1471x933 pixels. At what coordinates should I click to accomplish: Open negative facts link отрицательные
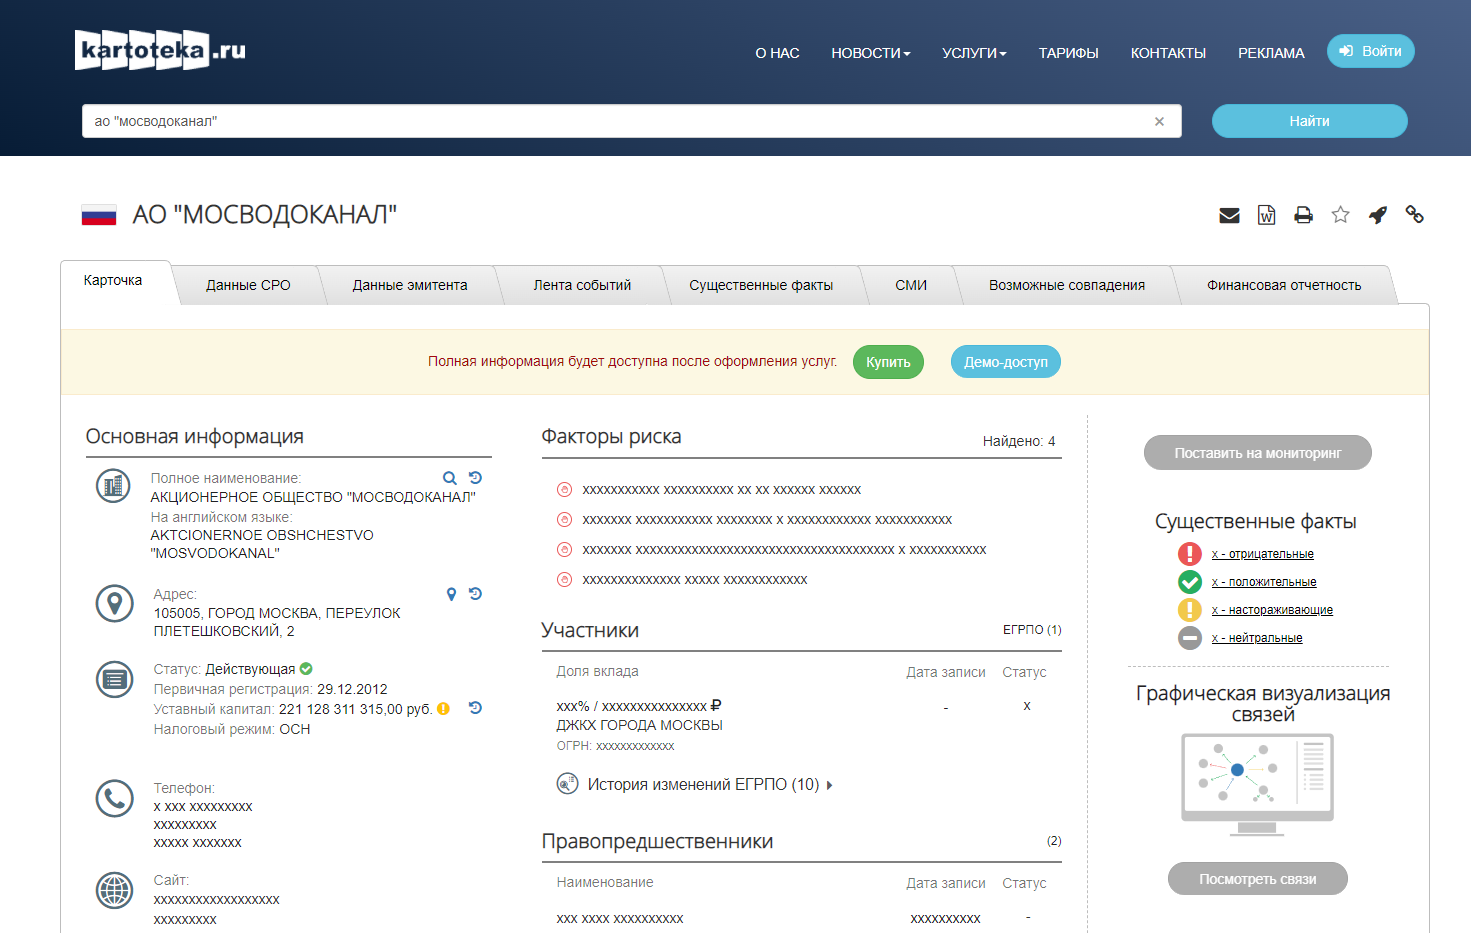(1262, 554)
